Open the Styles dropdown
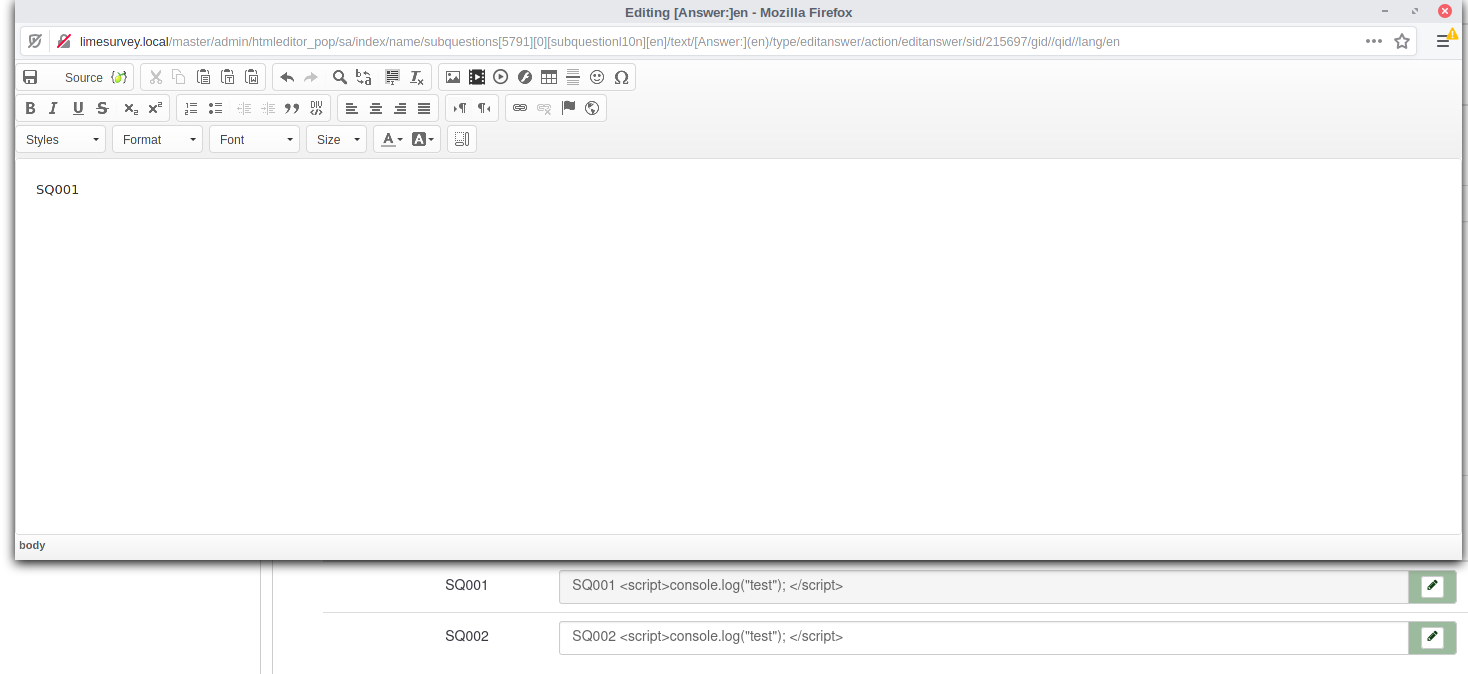This screenshot has height=674, width=1468. point(62,139)
